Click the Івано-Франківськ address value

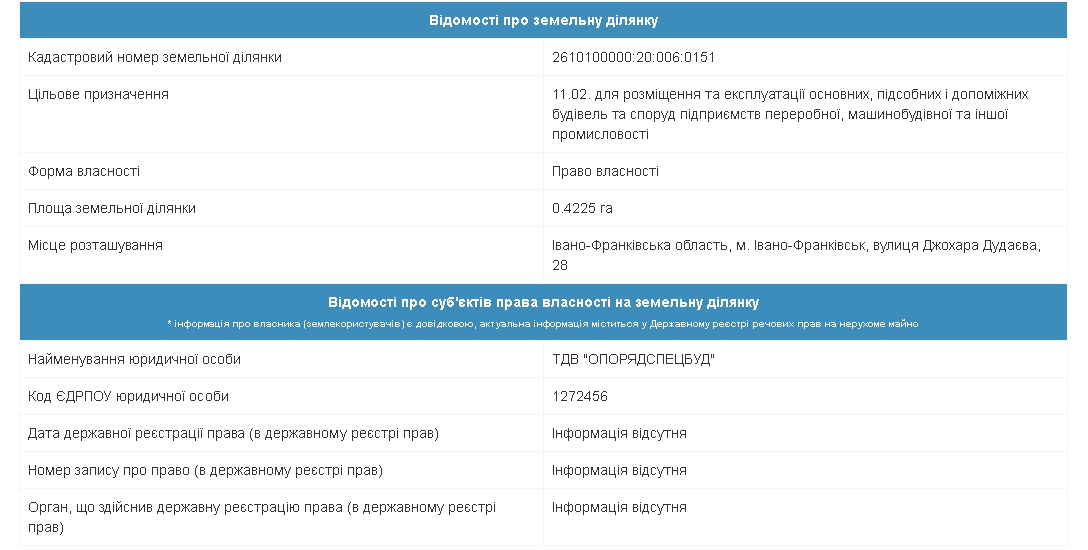796,255
